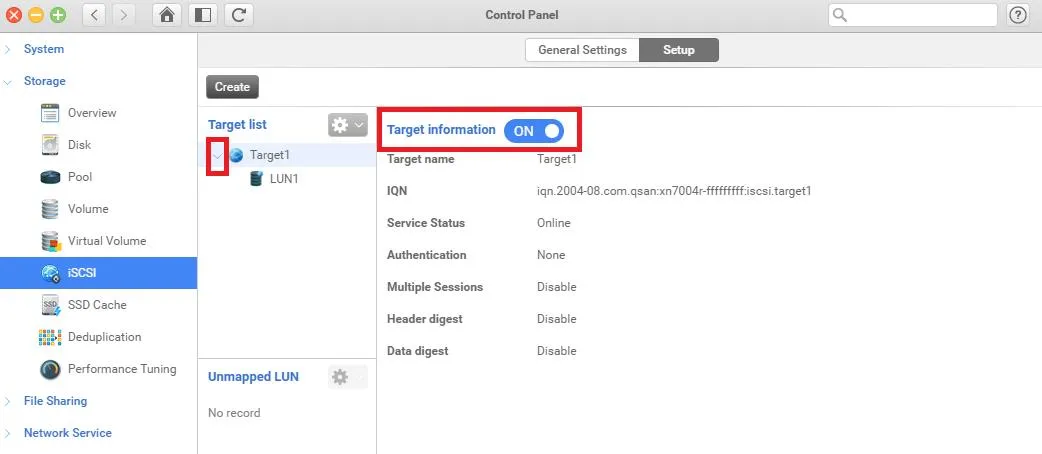
Task: Switch to the General Settings tab
Action: click(582, 50)
